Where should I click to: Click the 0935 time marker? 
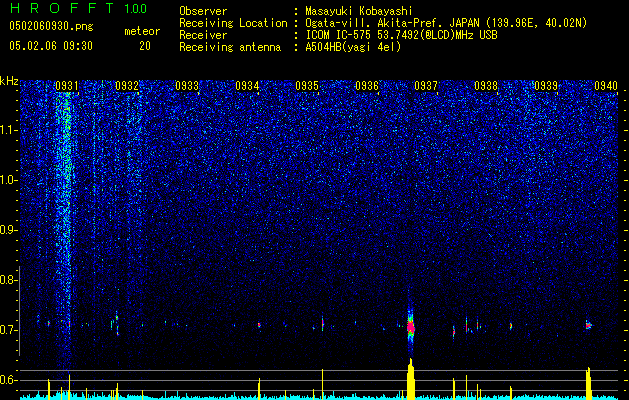tap(307, 86)
